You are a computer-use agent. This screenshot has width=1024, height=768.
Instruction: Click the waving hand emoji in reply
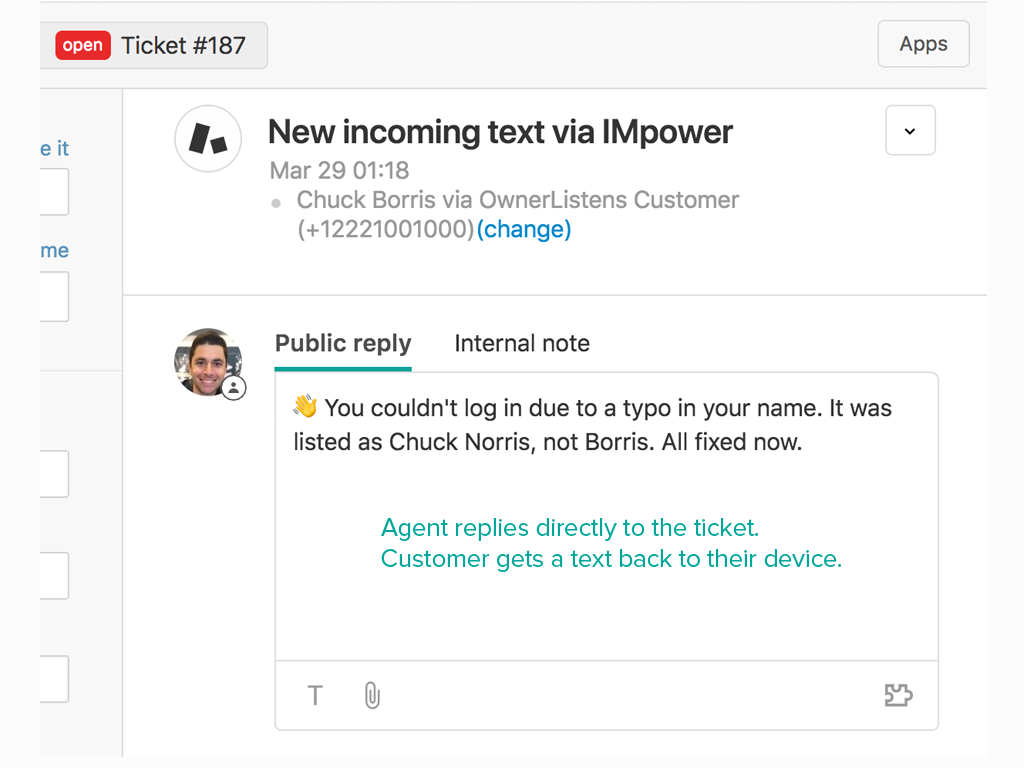[305, 407]
